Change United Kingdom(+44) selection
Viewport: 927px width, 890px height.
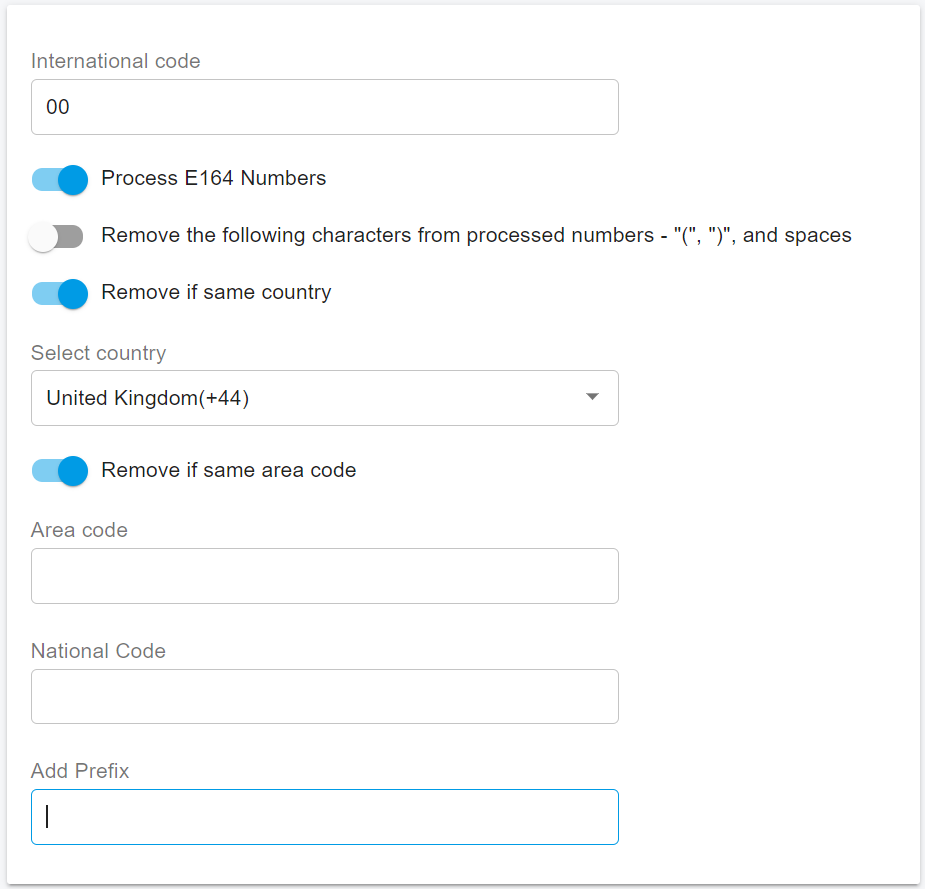tap(325, 398)
